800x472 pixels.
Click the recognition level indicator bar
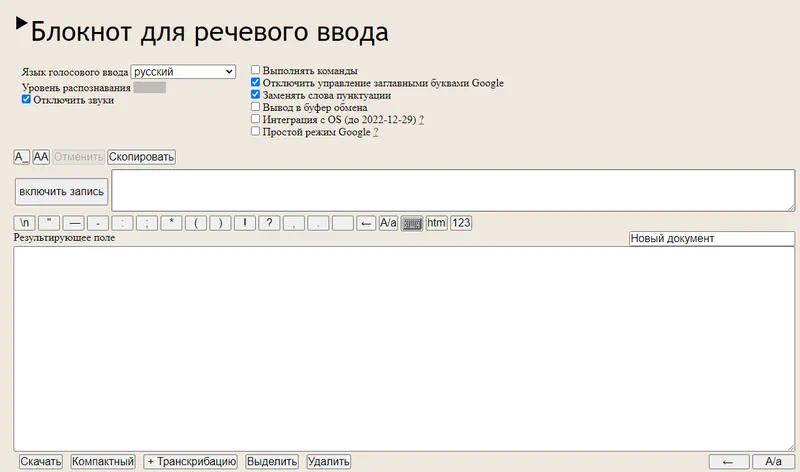tap(149, 88)
